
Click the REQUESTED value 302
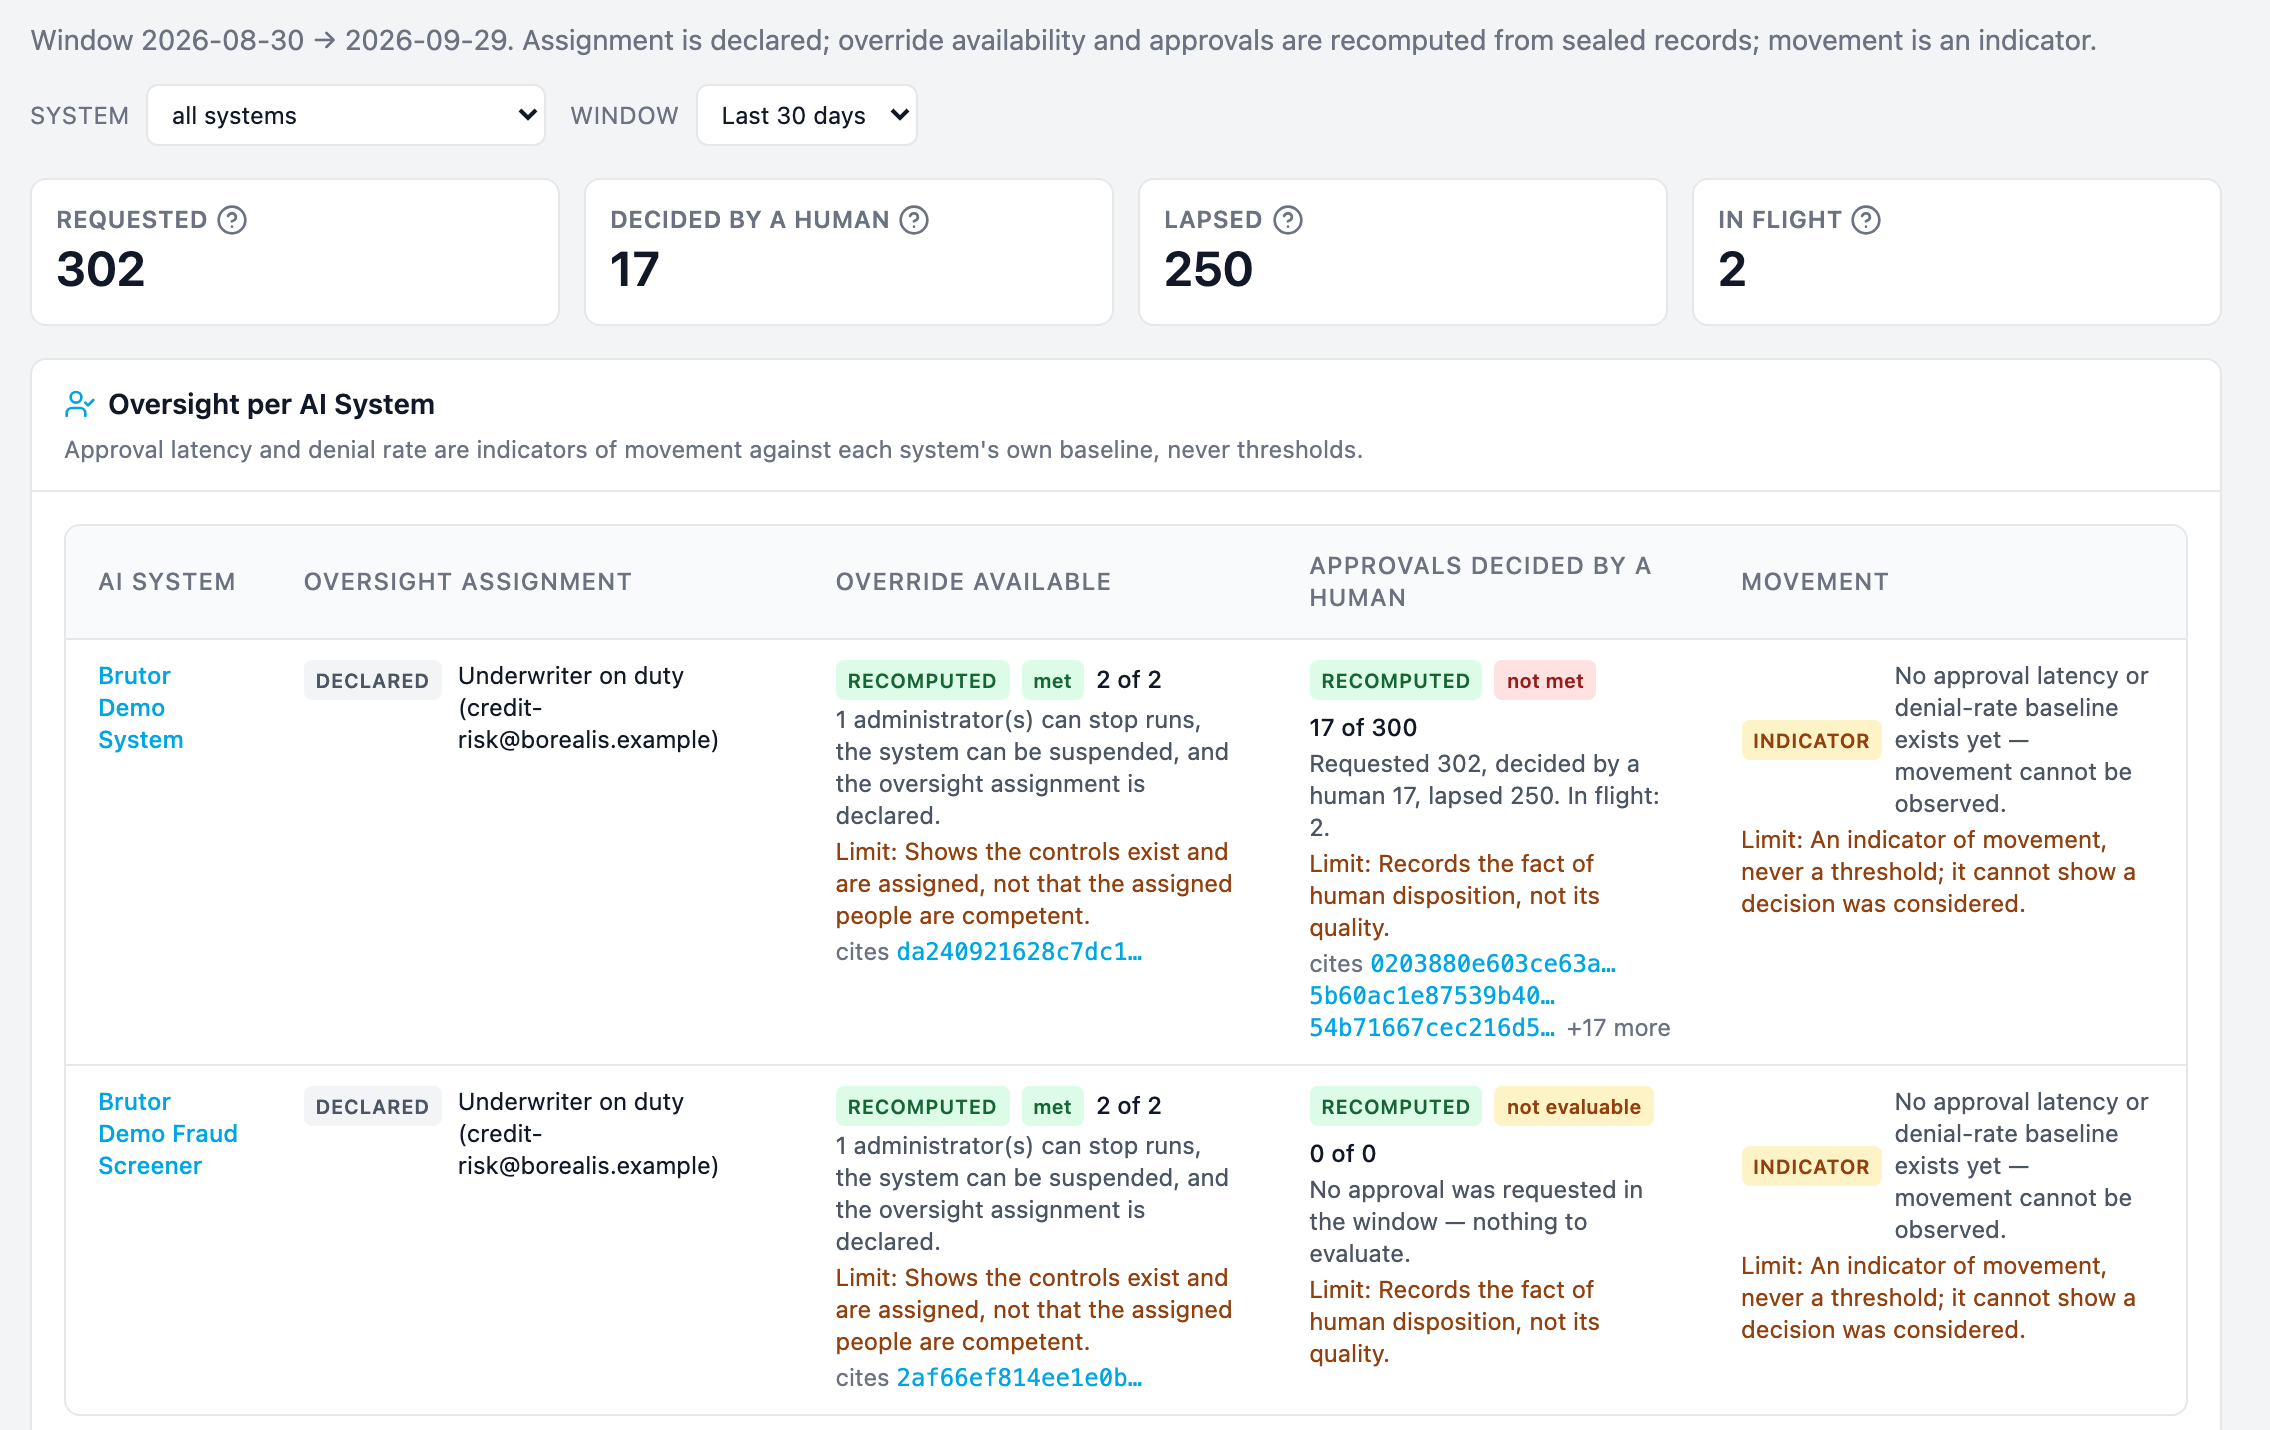(101, 270)
